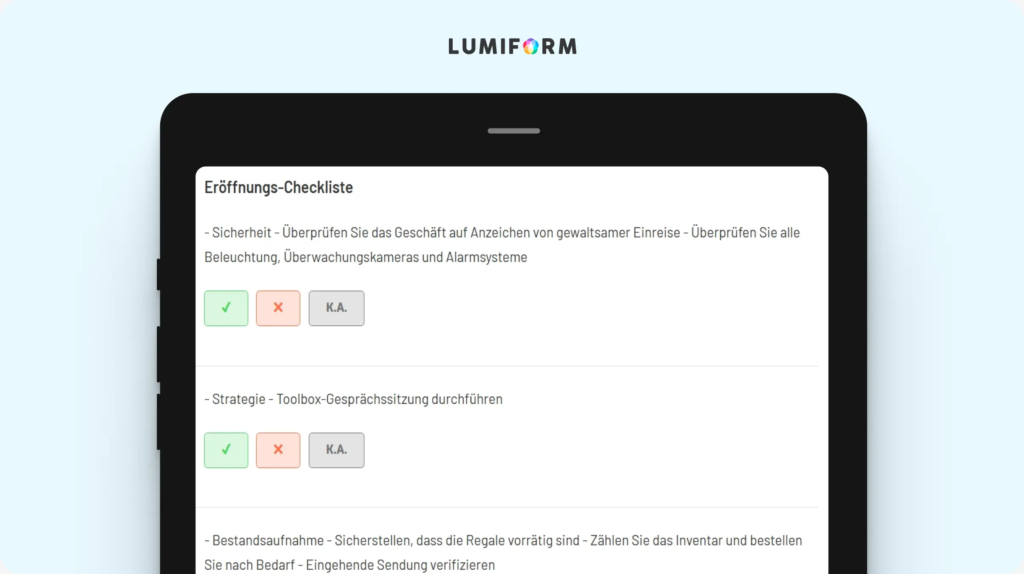
Task: Mark the Sicherheit item with green checkmark
Action: pyautogui.click(x=226, y=308)
